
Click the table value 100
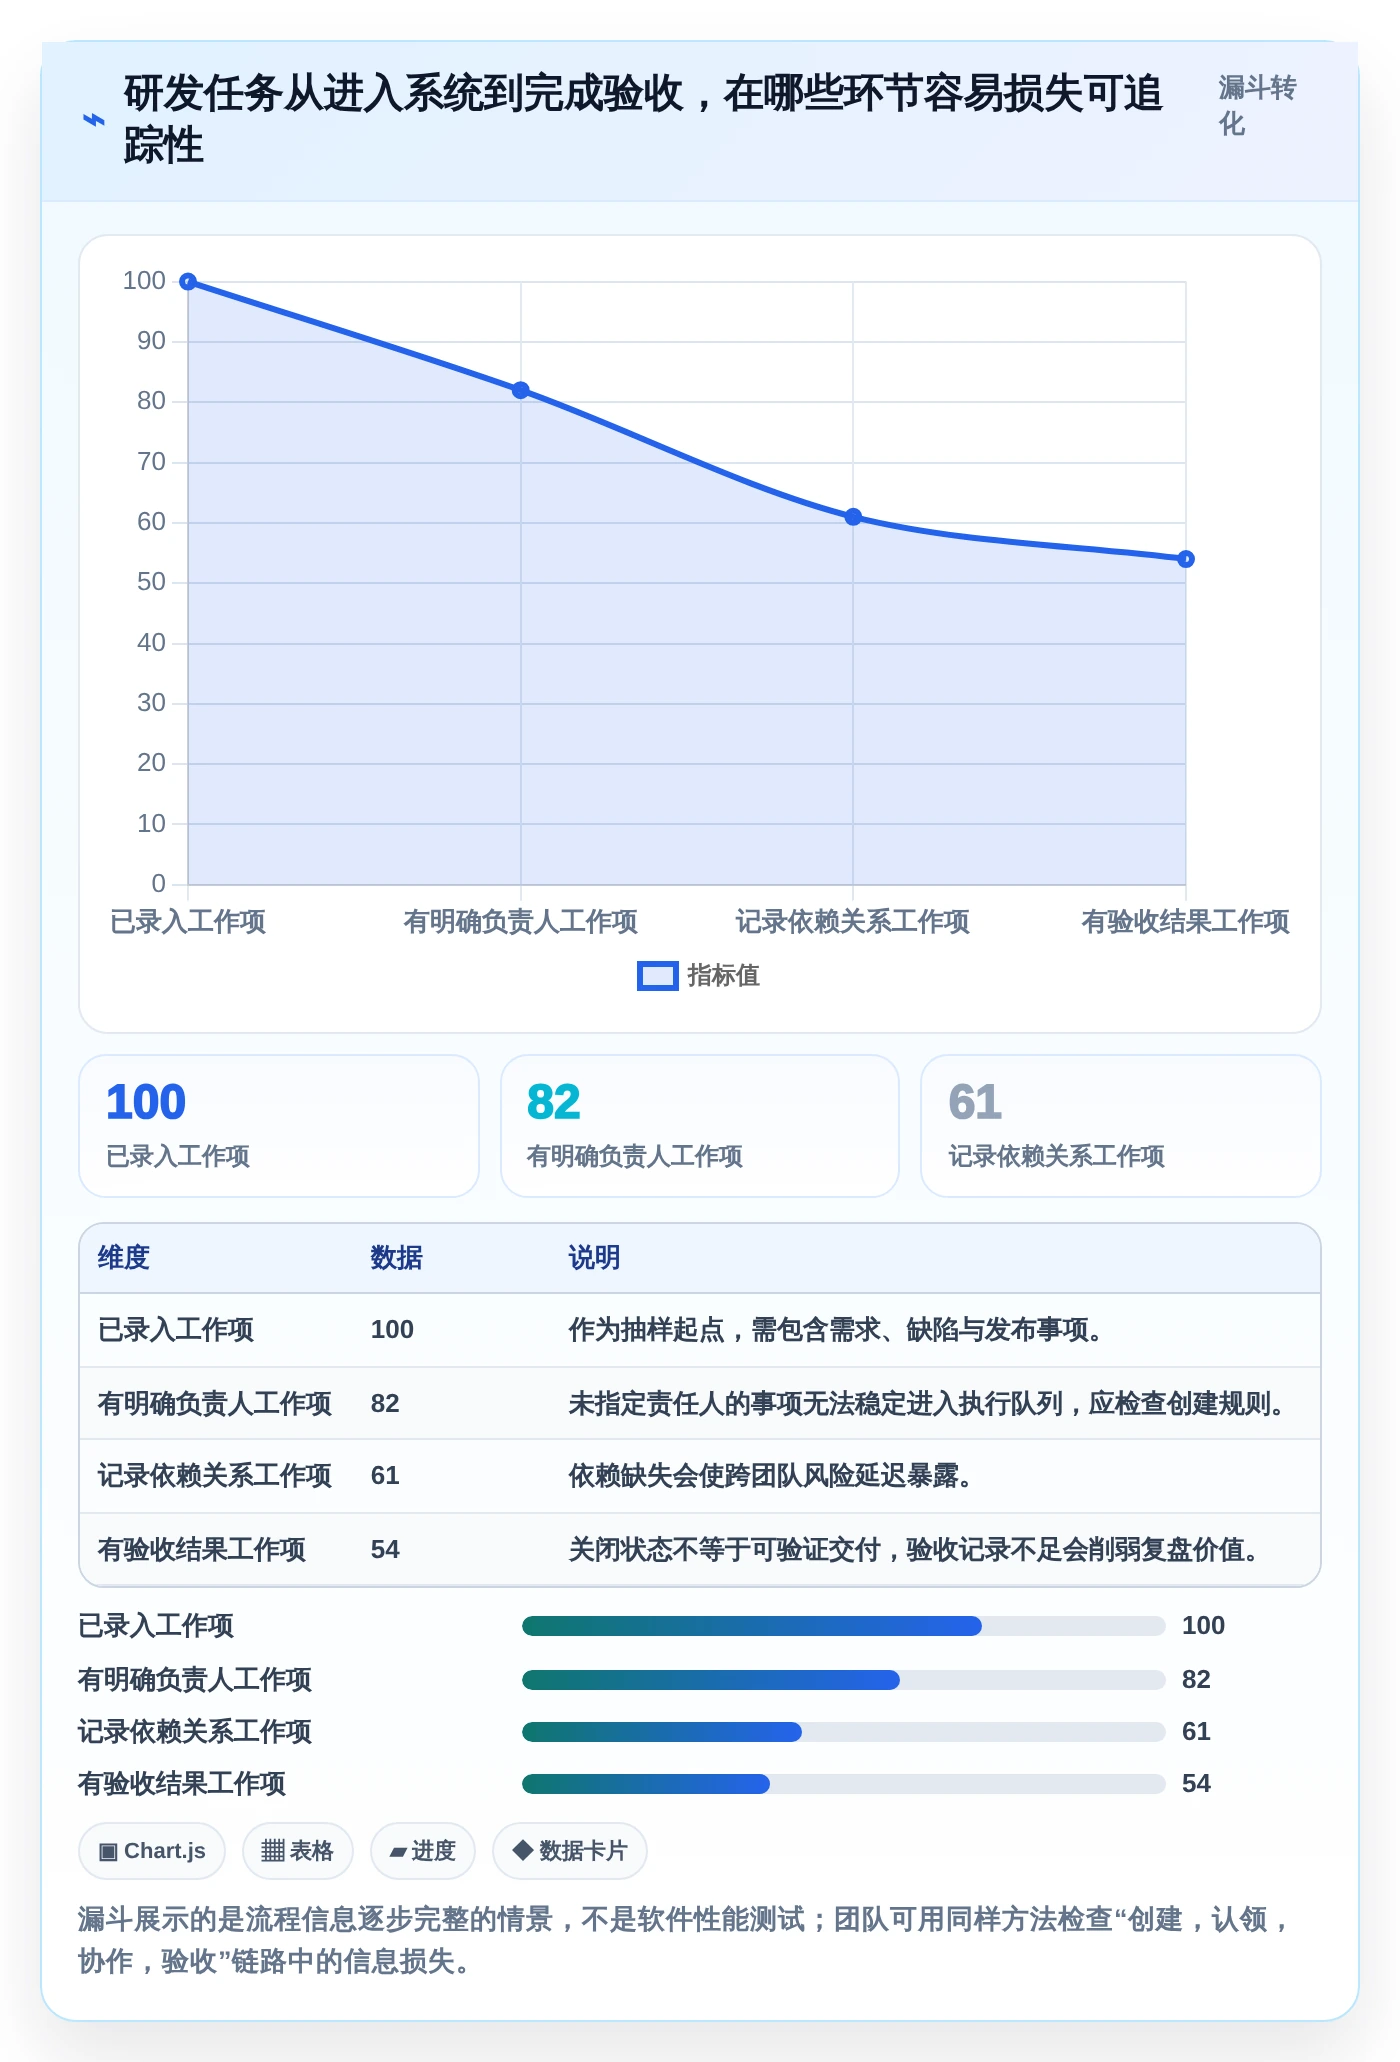[392, 1330]
